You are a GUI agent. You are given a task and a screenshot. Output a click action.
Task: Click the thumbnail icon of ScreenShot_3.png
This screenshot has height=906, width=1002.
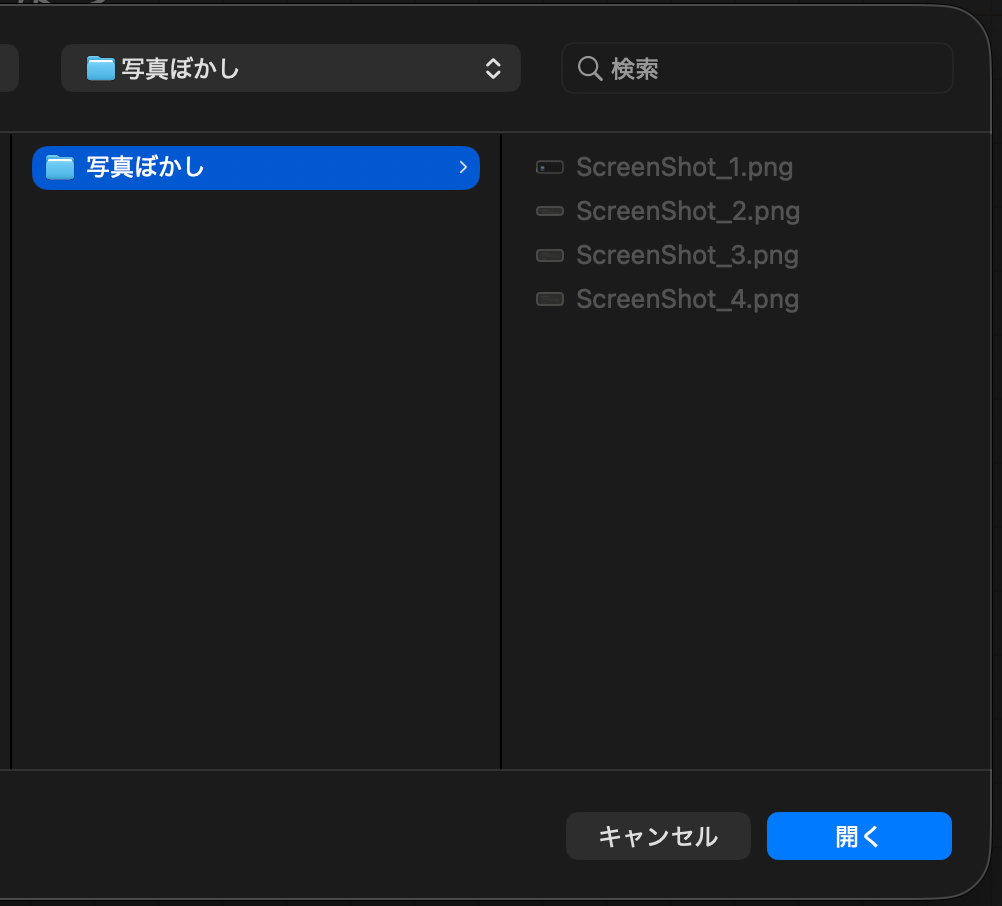(x=550, y=255)
